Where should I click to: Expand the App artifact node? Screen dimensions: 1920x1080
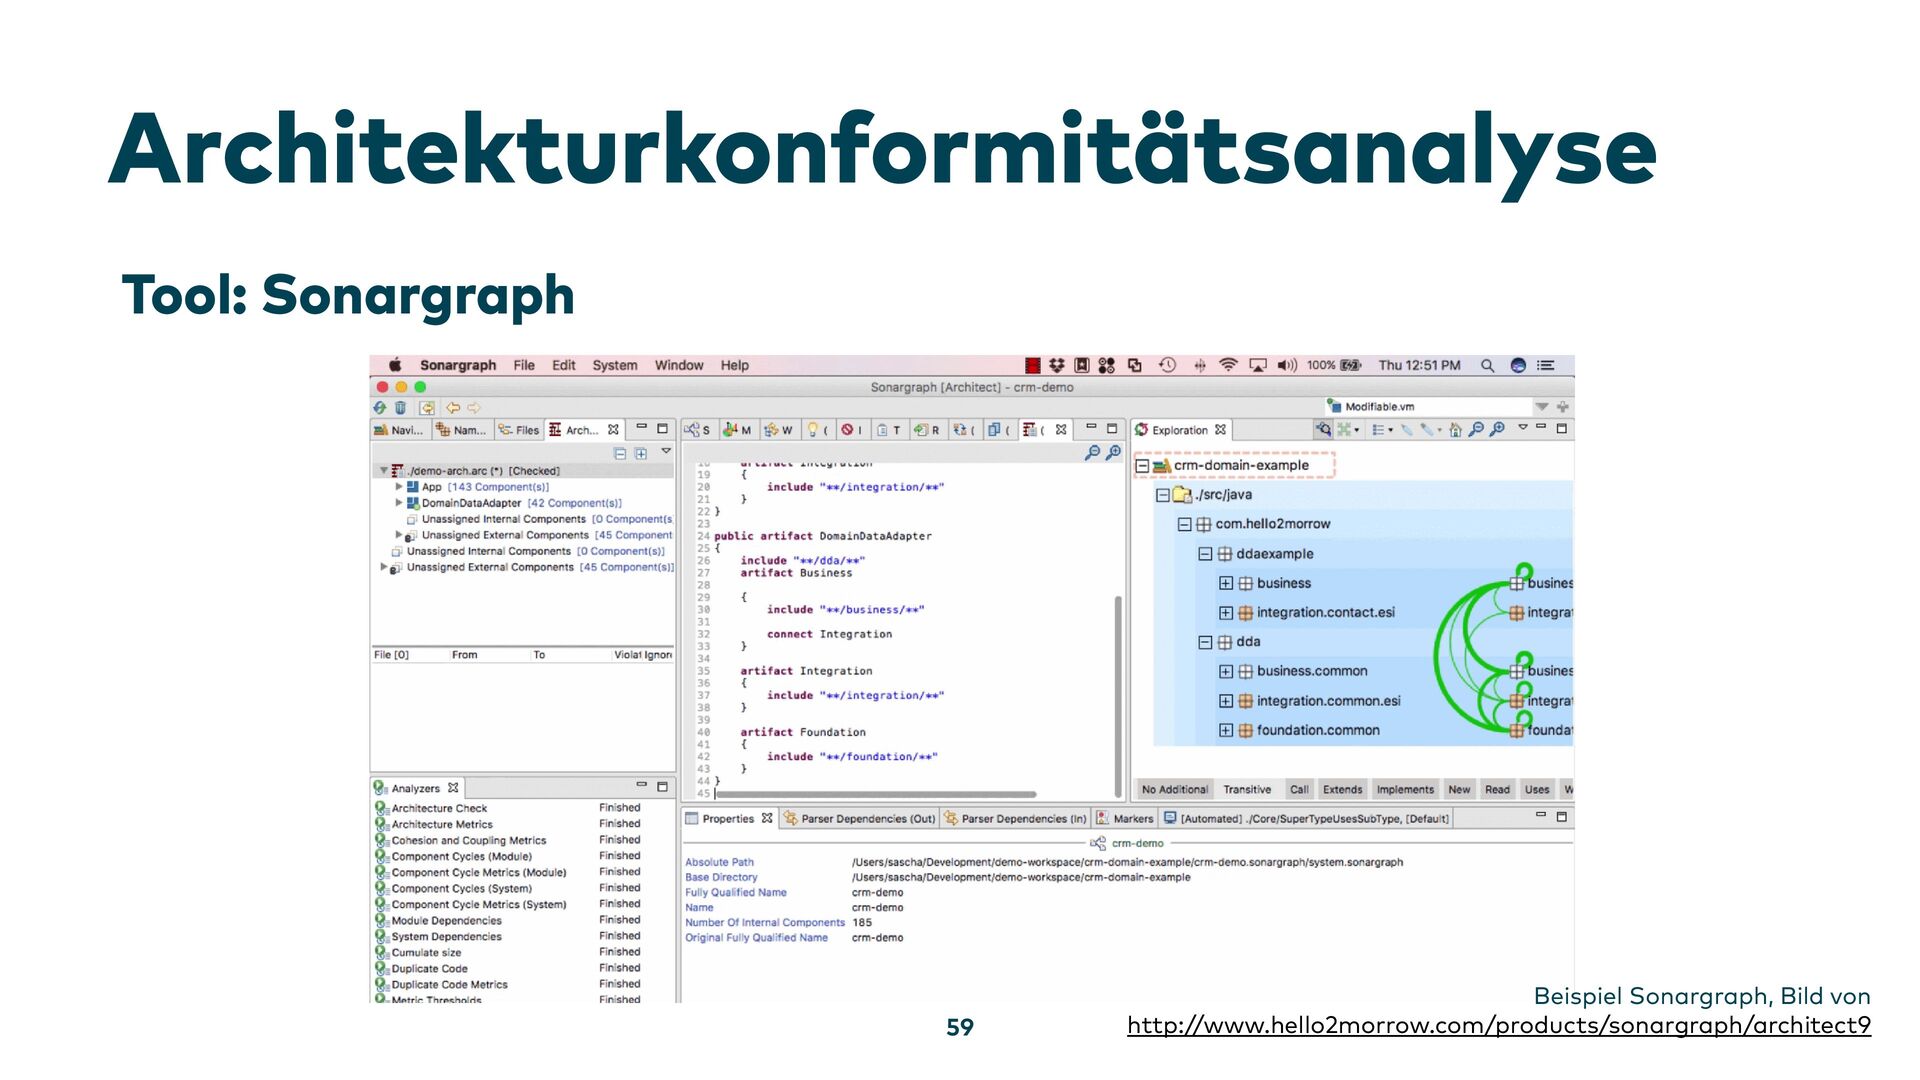click(399, 487)
